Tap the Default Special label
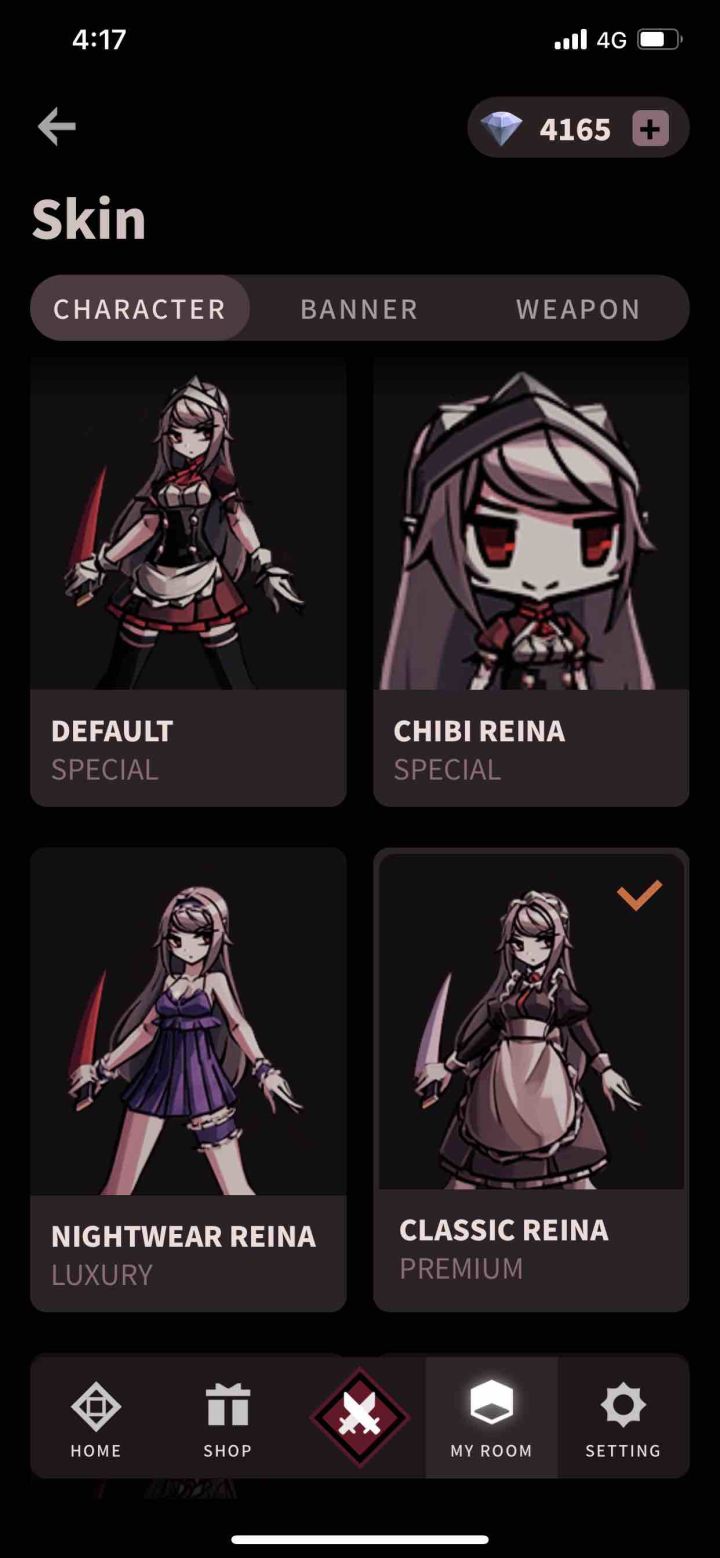The height and width of the screenshot is (1558, 720). tap(105, 770)
